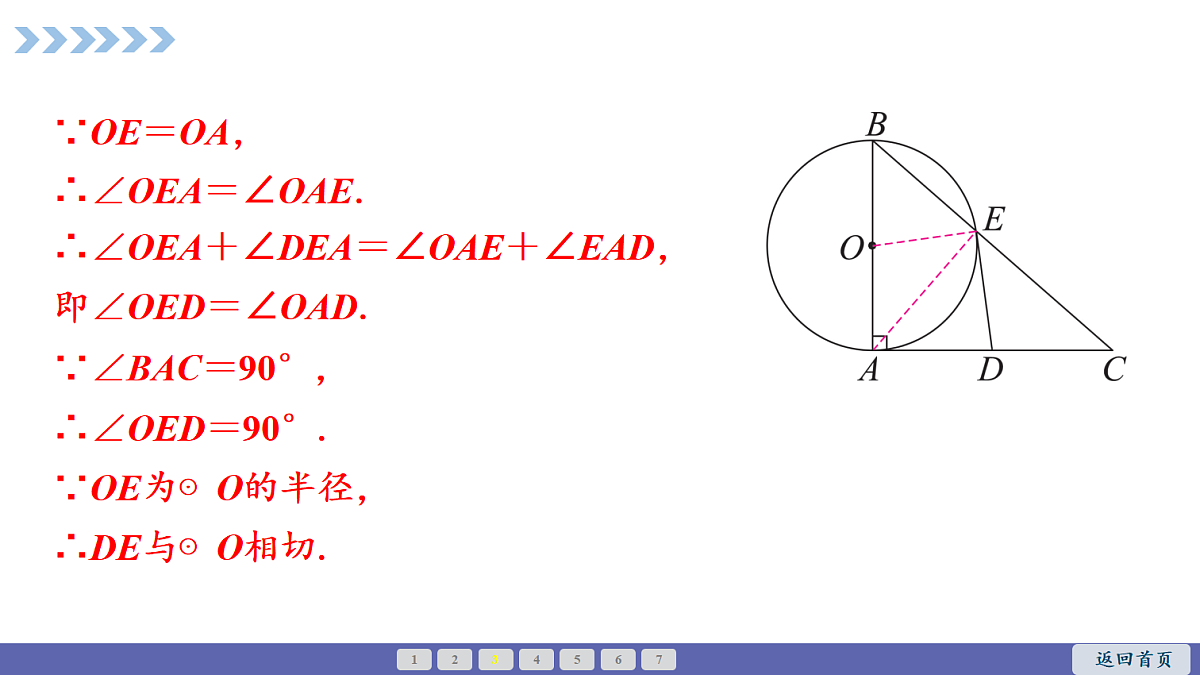The width and height of the screenshot is (1200, 675).
Task: Click the blue chevron arrows icon
Action: (95, 40)
